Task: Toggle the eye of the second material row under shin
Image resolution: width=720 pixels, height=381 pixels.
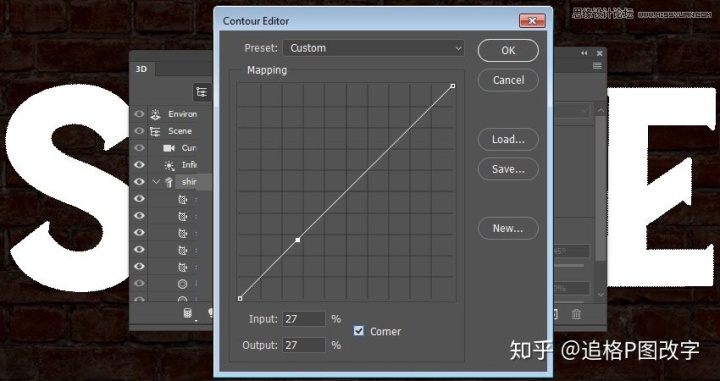Action: [139, 216]
